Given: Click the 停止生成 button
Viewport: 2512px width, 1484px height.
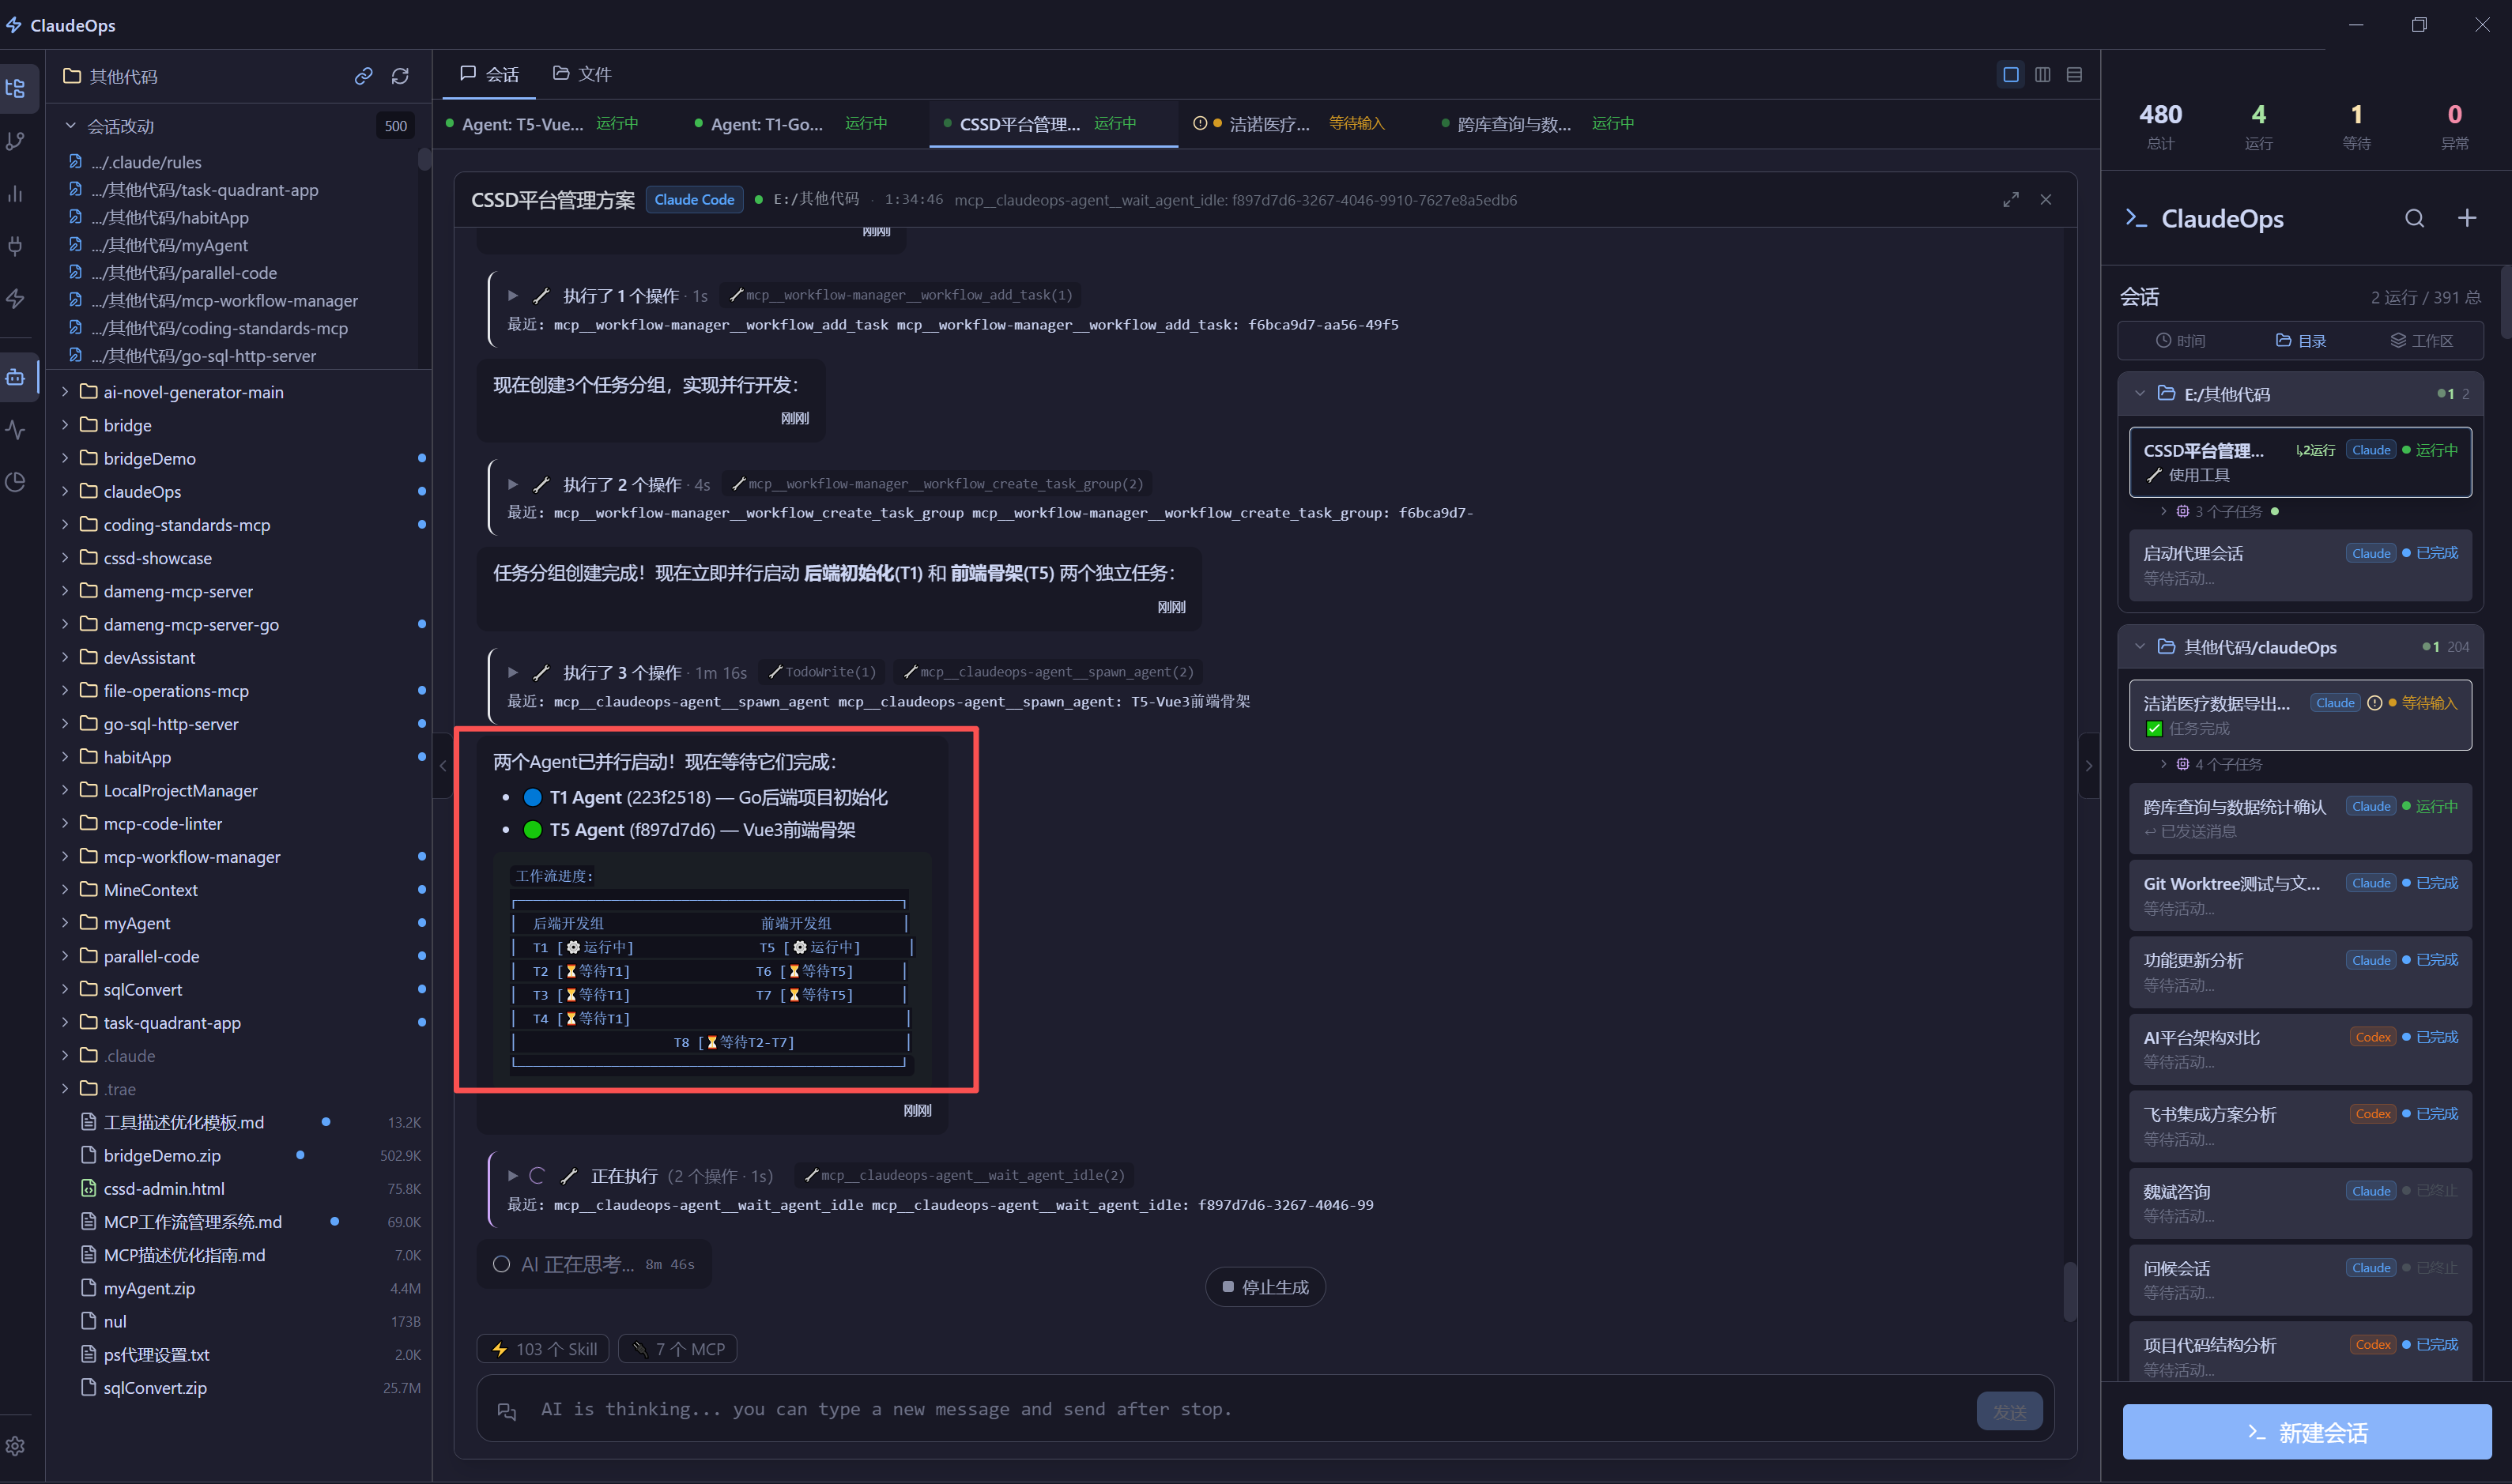Looking at the screenshot, I should pos(1264,1287).
